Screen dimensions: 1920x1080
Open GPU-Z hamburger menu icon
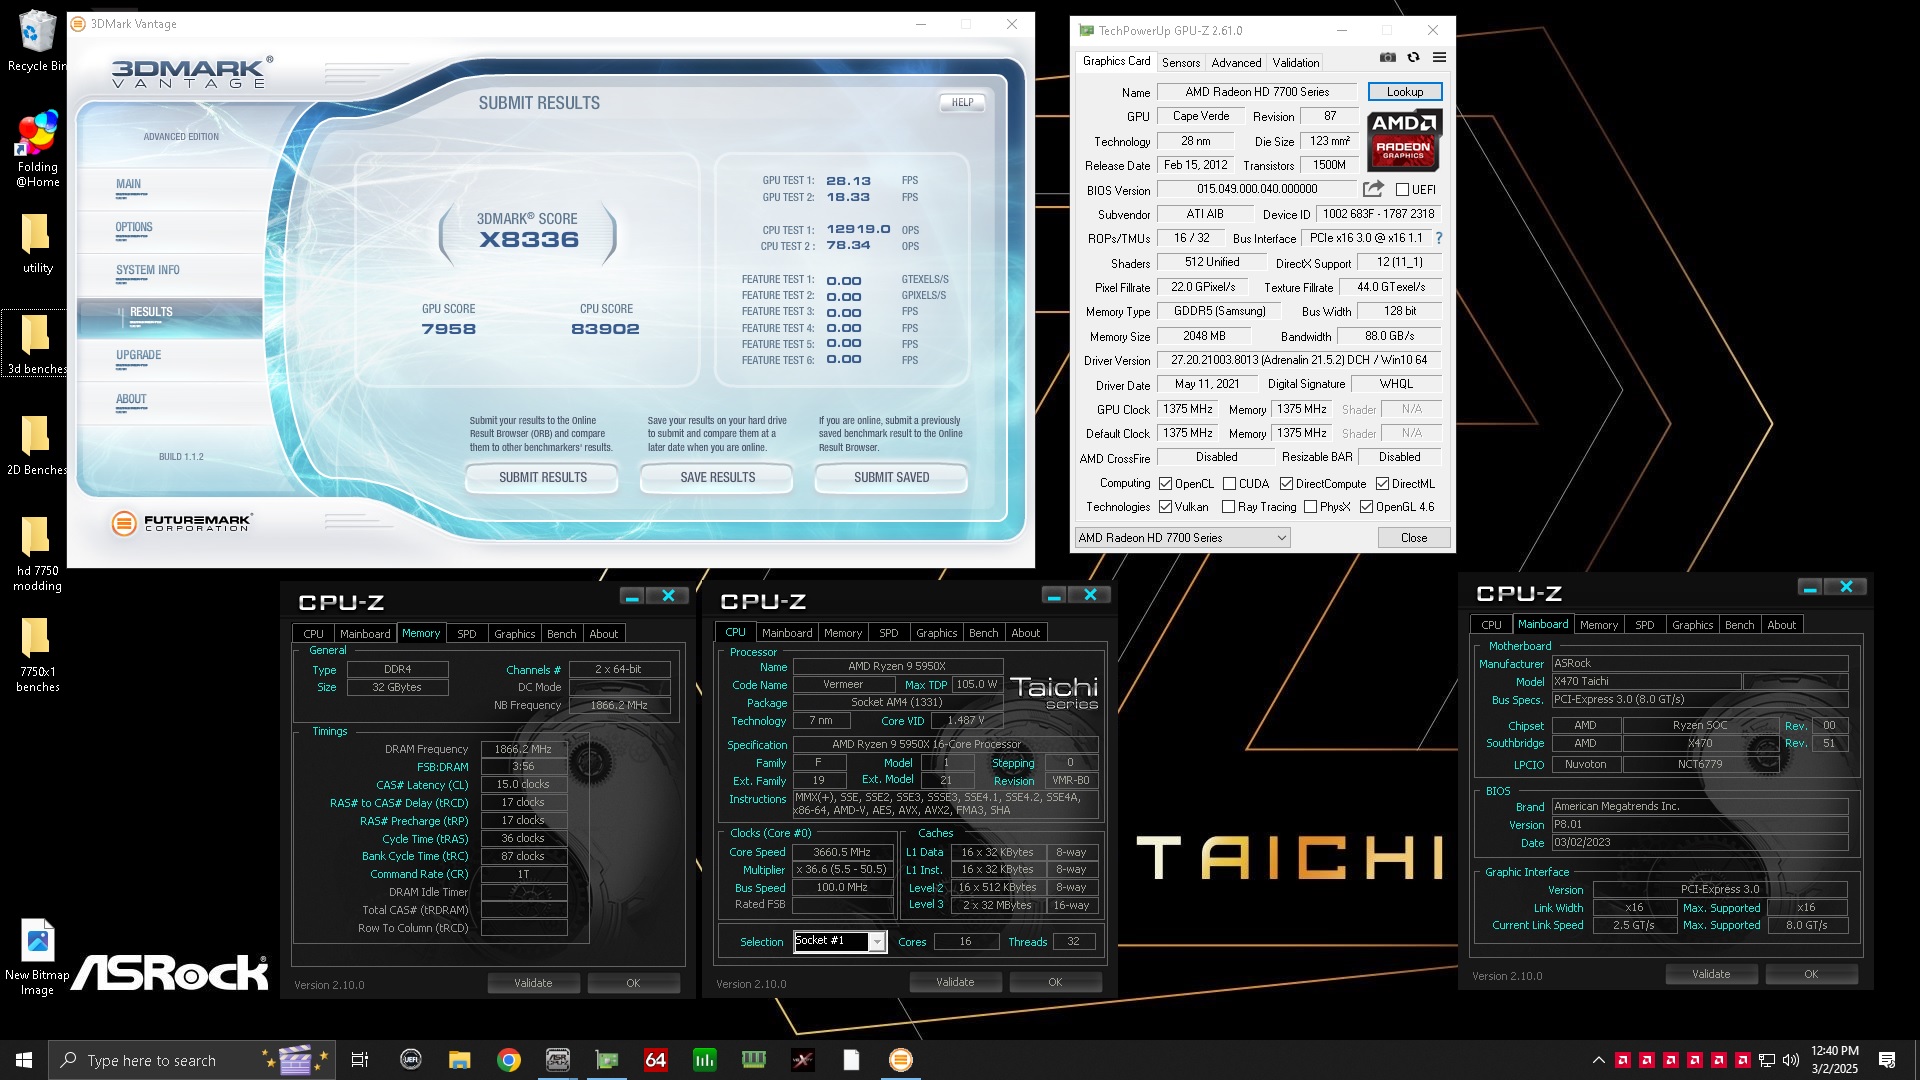[x=1439, y=58]
